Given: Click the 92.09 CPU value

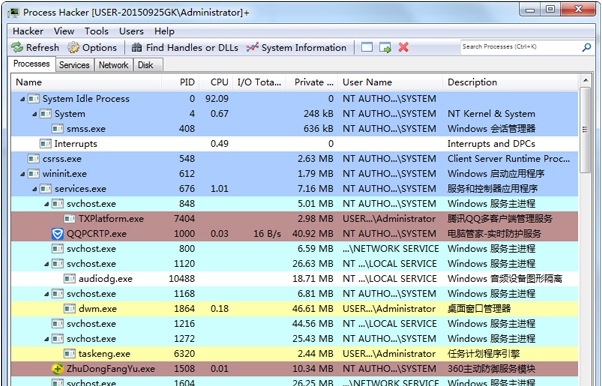Looking at the screenshot, I should pos(217,99).
